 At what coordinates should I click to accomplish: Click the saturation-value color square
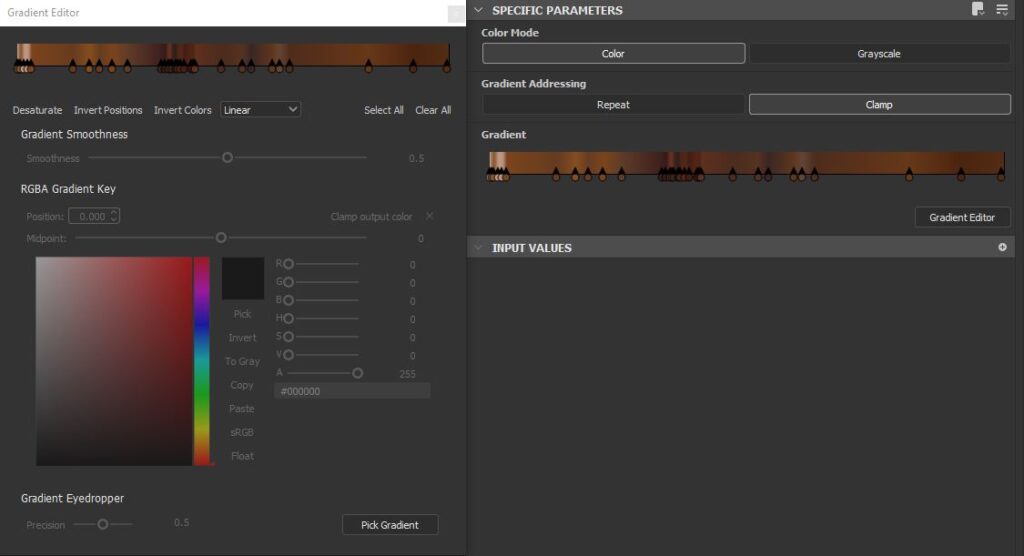point(114,361)
